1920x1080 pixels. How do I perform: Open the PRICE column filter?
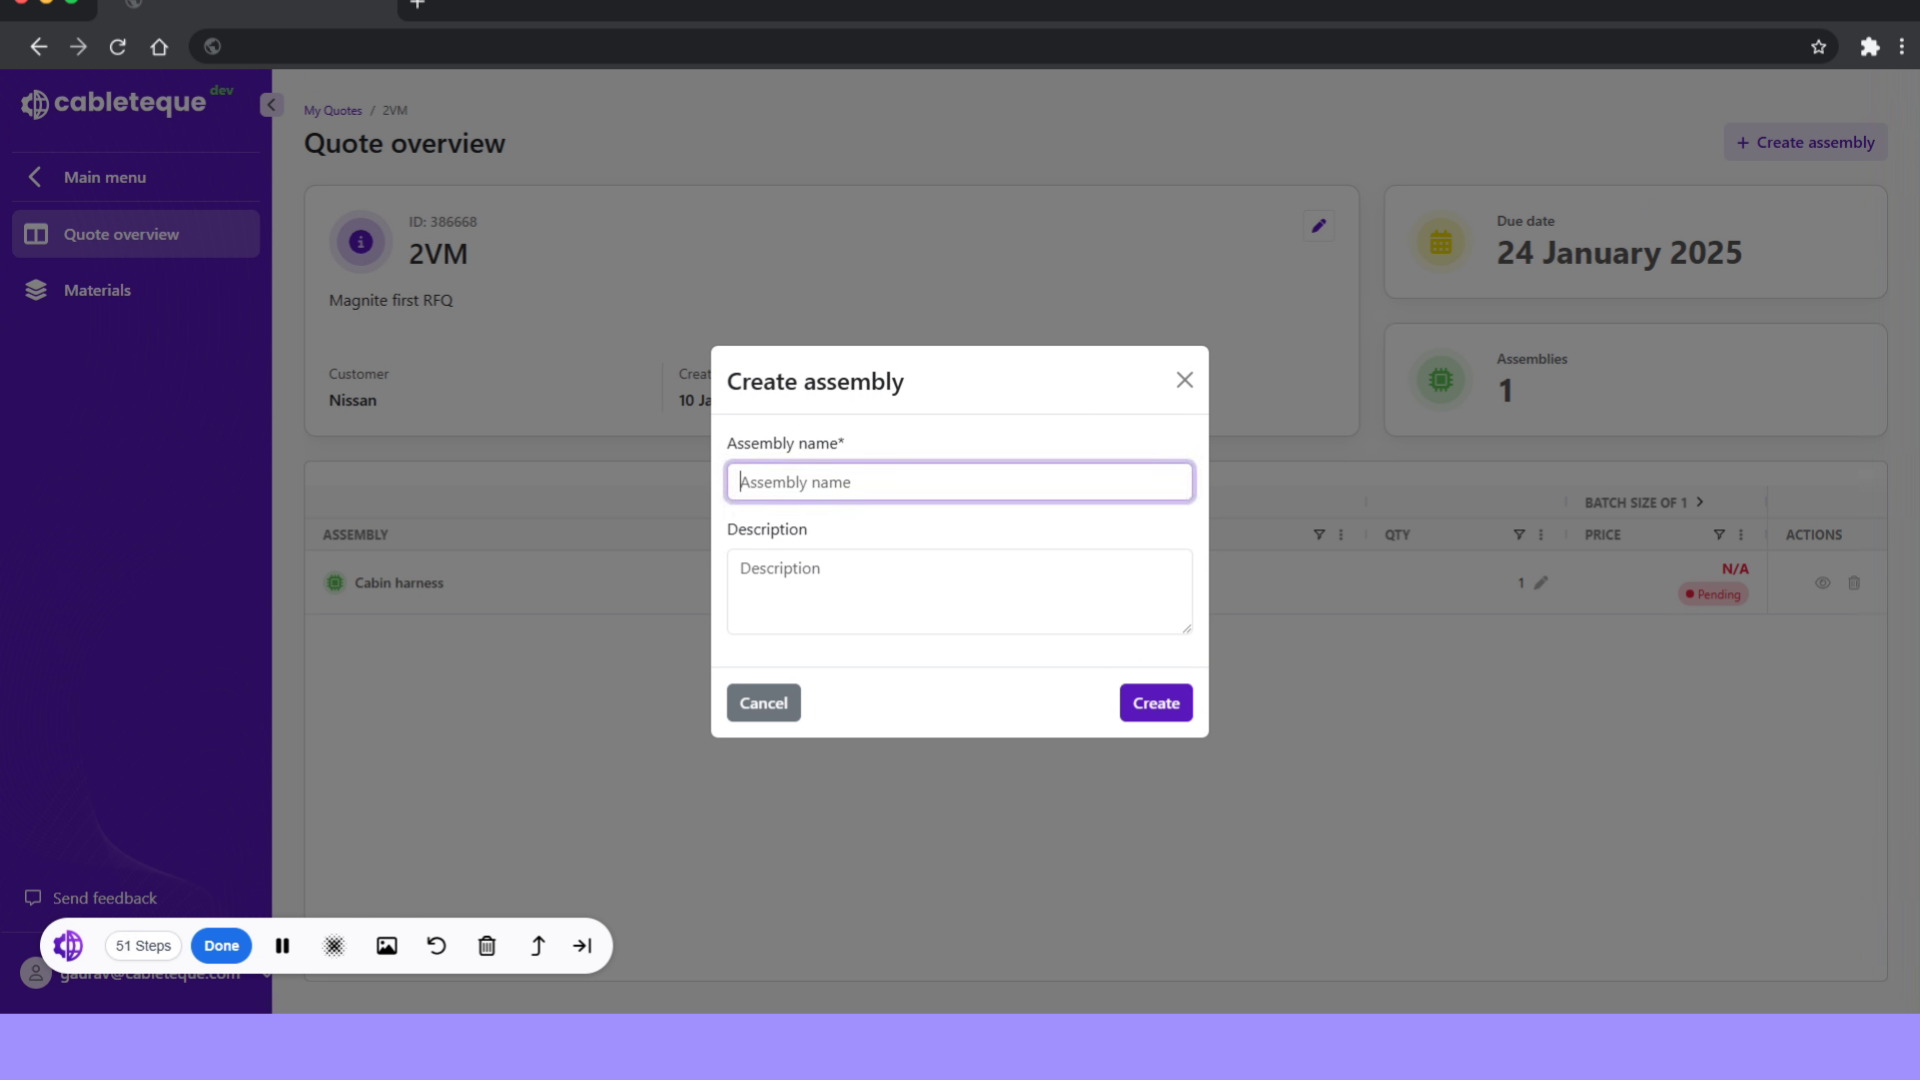1718,534
